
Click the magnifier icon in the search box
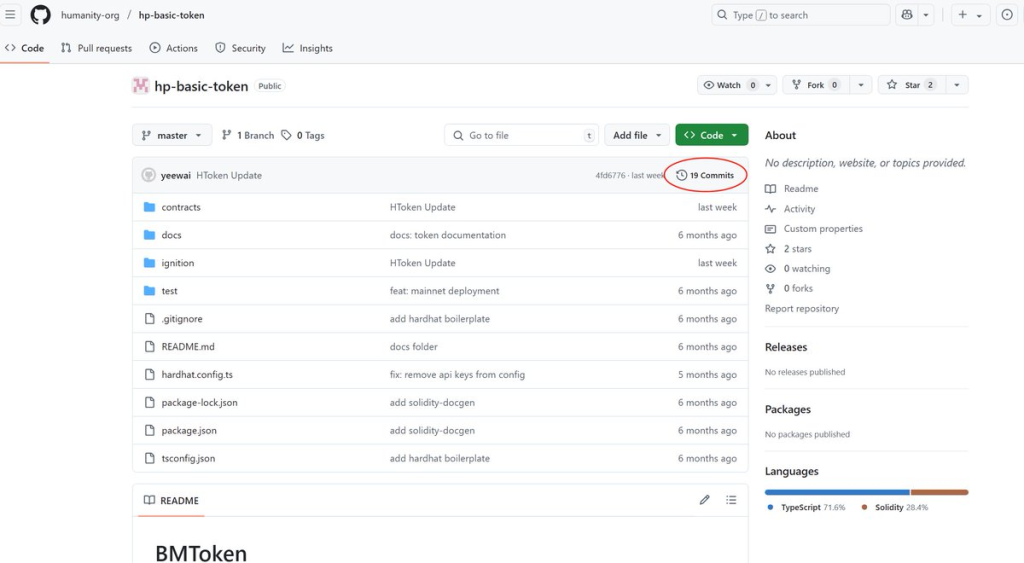point(722,14)
